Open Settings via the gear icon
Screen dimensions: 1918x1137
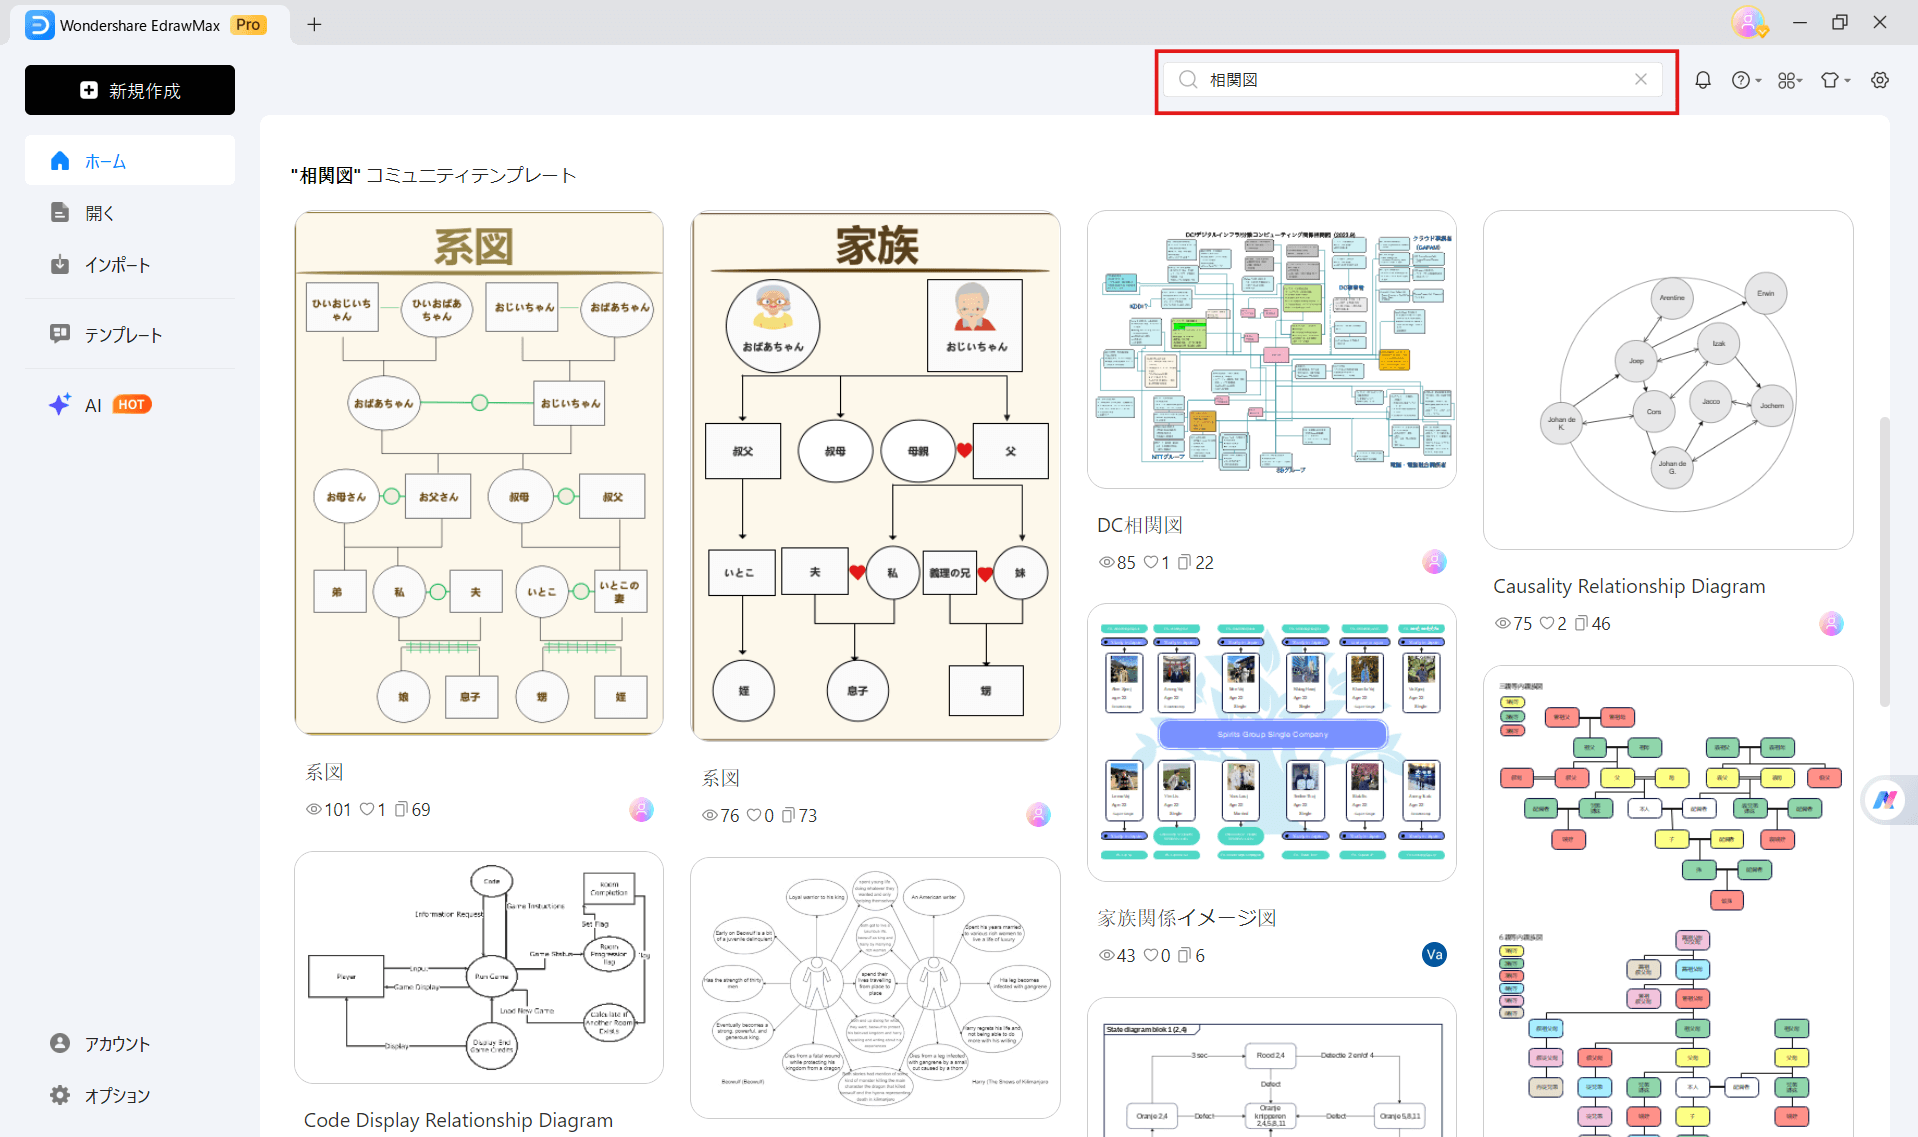pos(1880,80)
